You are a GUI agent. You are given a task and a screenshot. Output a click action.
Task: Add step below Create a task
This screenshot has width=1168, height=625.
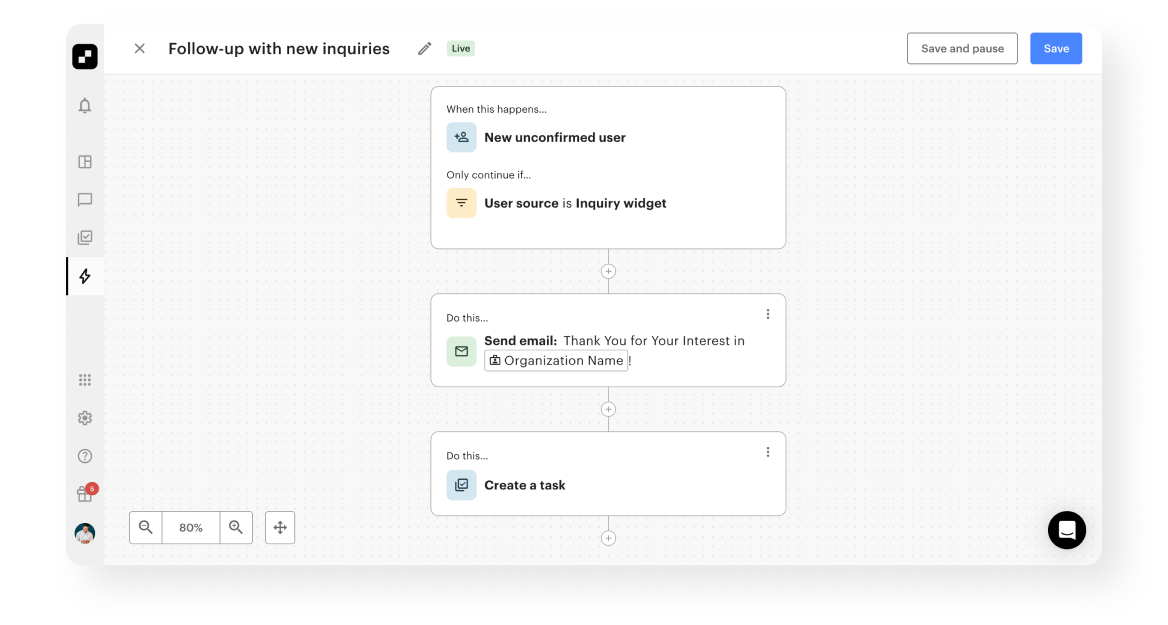click(x=608, y=538)
